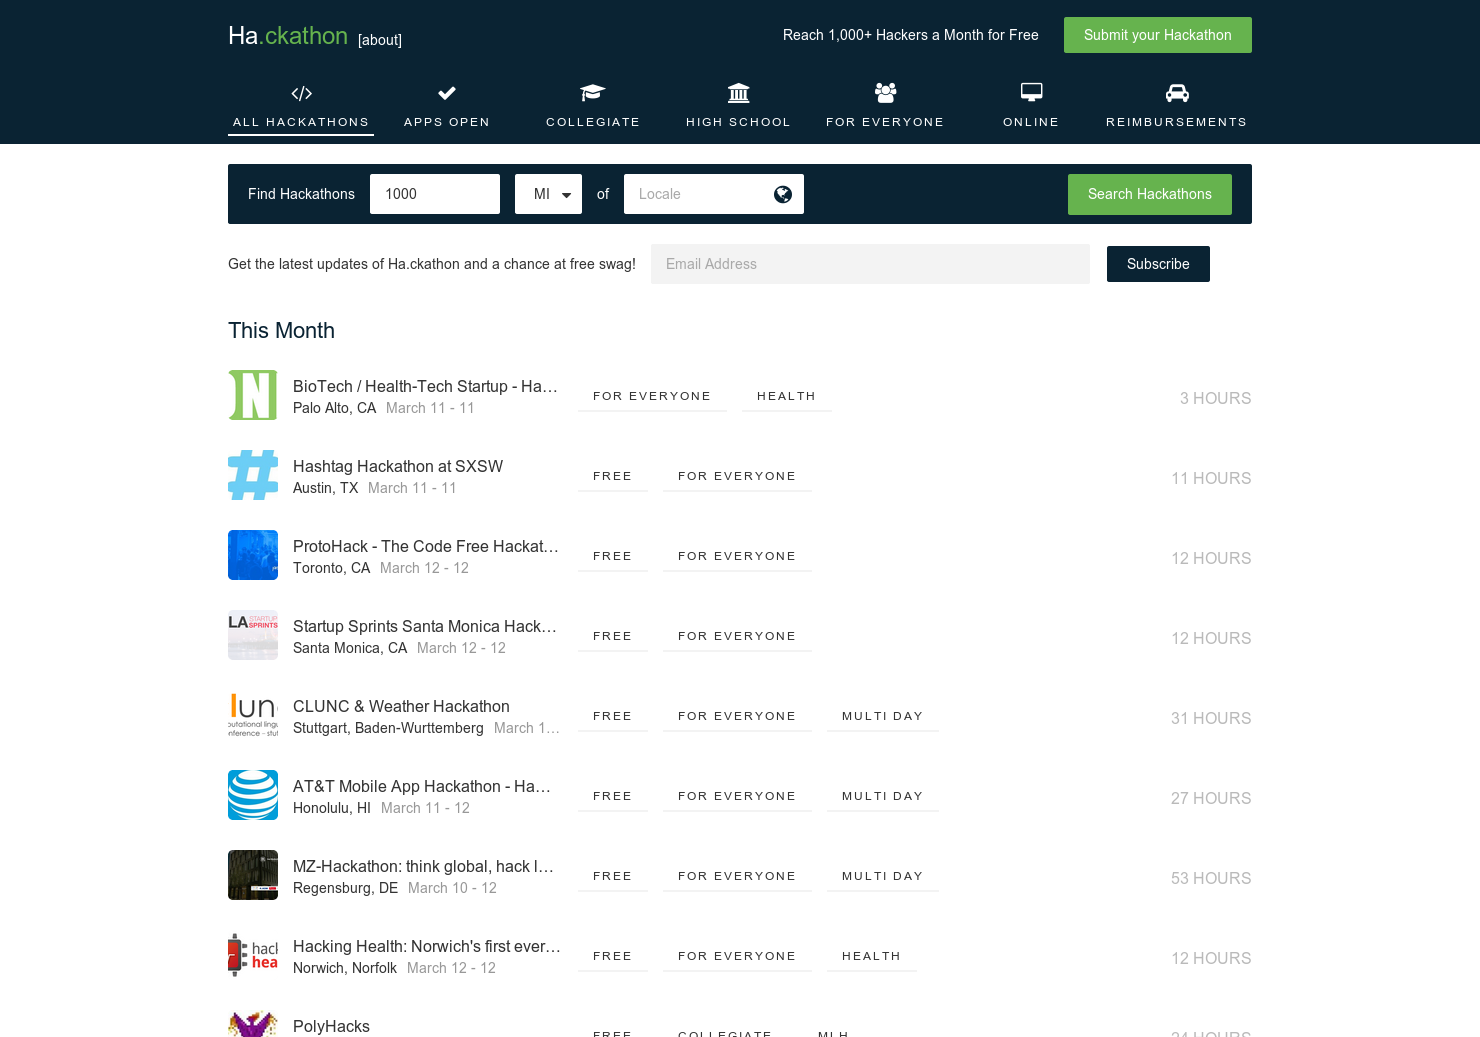Click Multi Day tag on CLUNC row
Screen dimensions: 1480x1037
[x=882, y=716]
